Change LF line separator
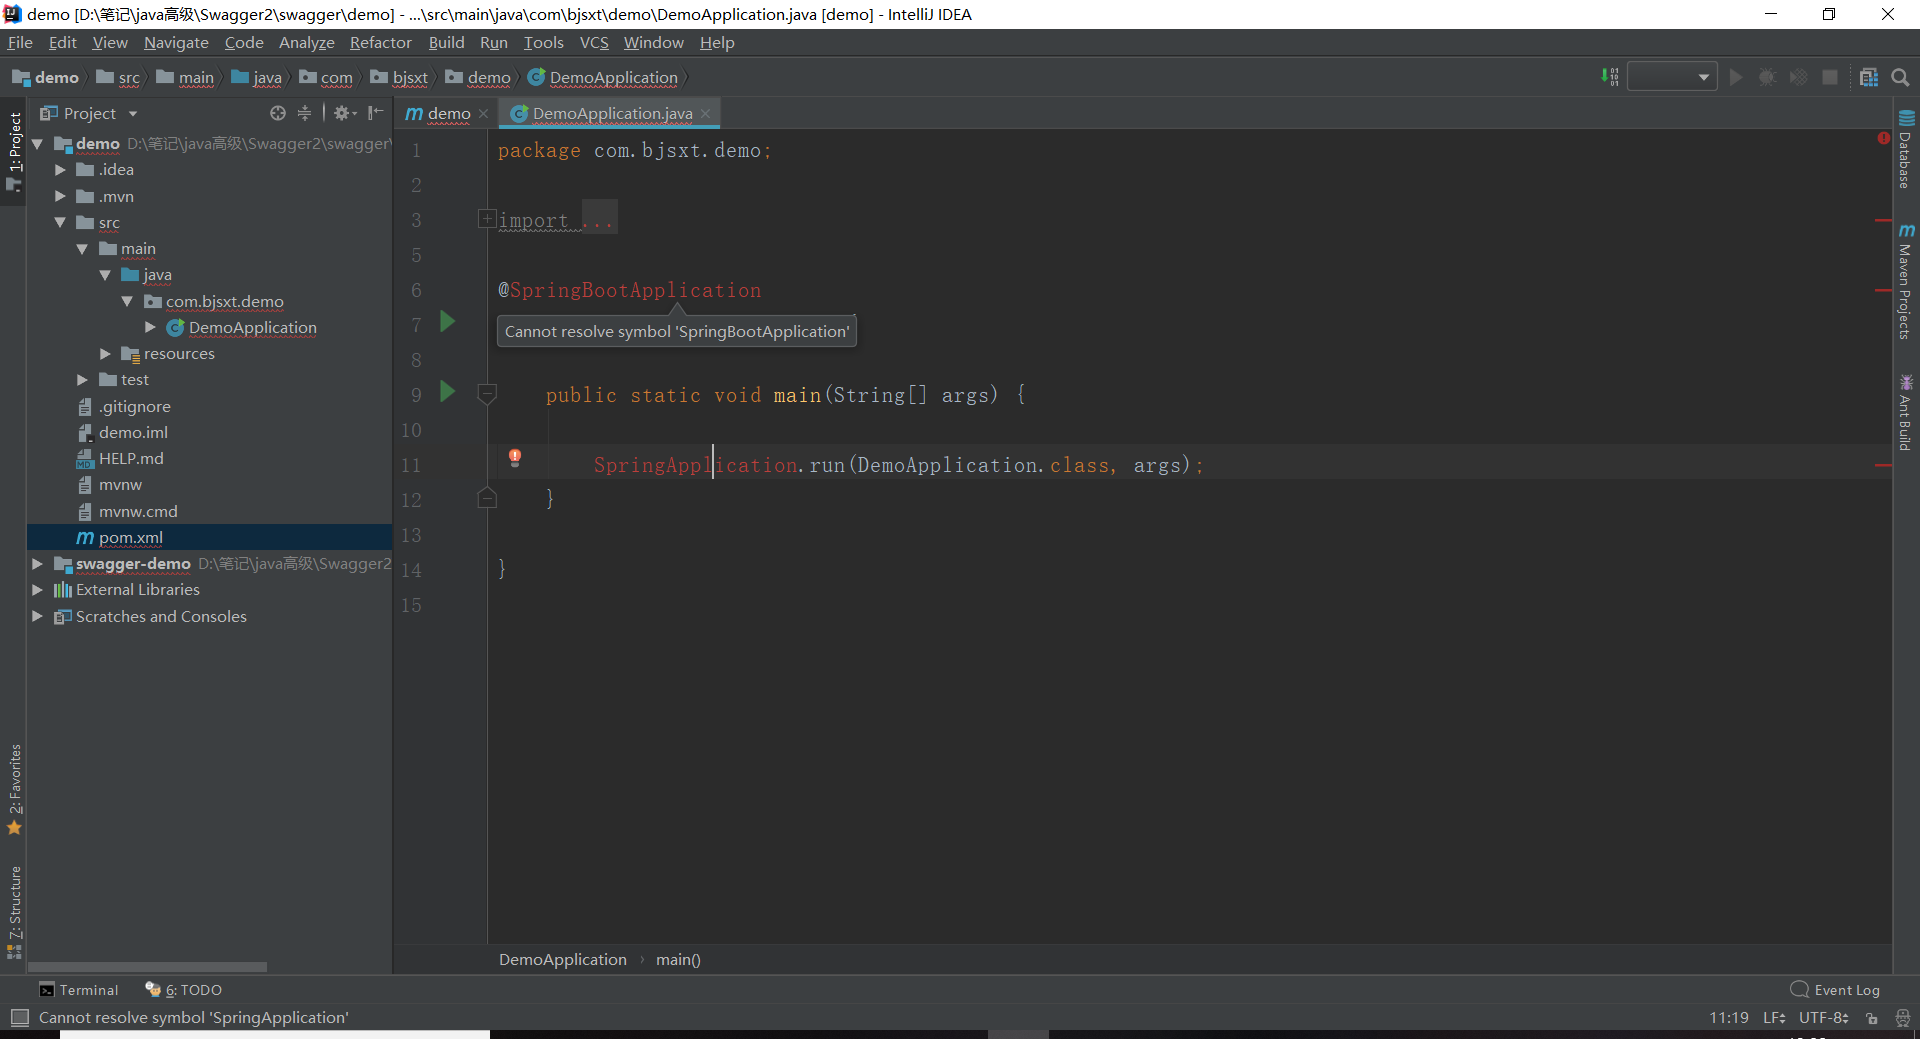Viewport: 1920px width, 1039px height. pos(1774,1018)
